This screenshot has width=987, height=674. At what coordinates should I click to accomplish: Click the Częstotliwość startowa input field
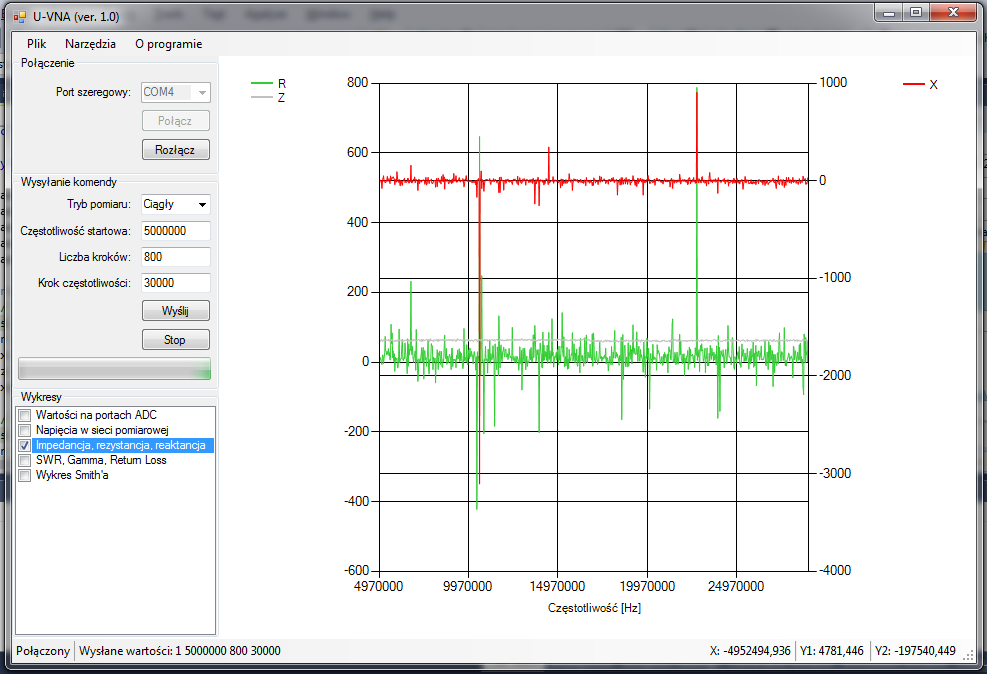tap(175, 231)
